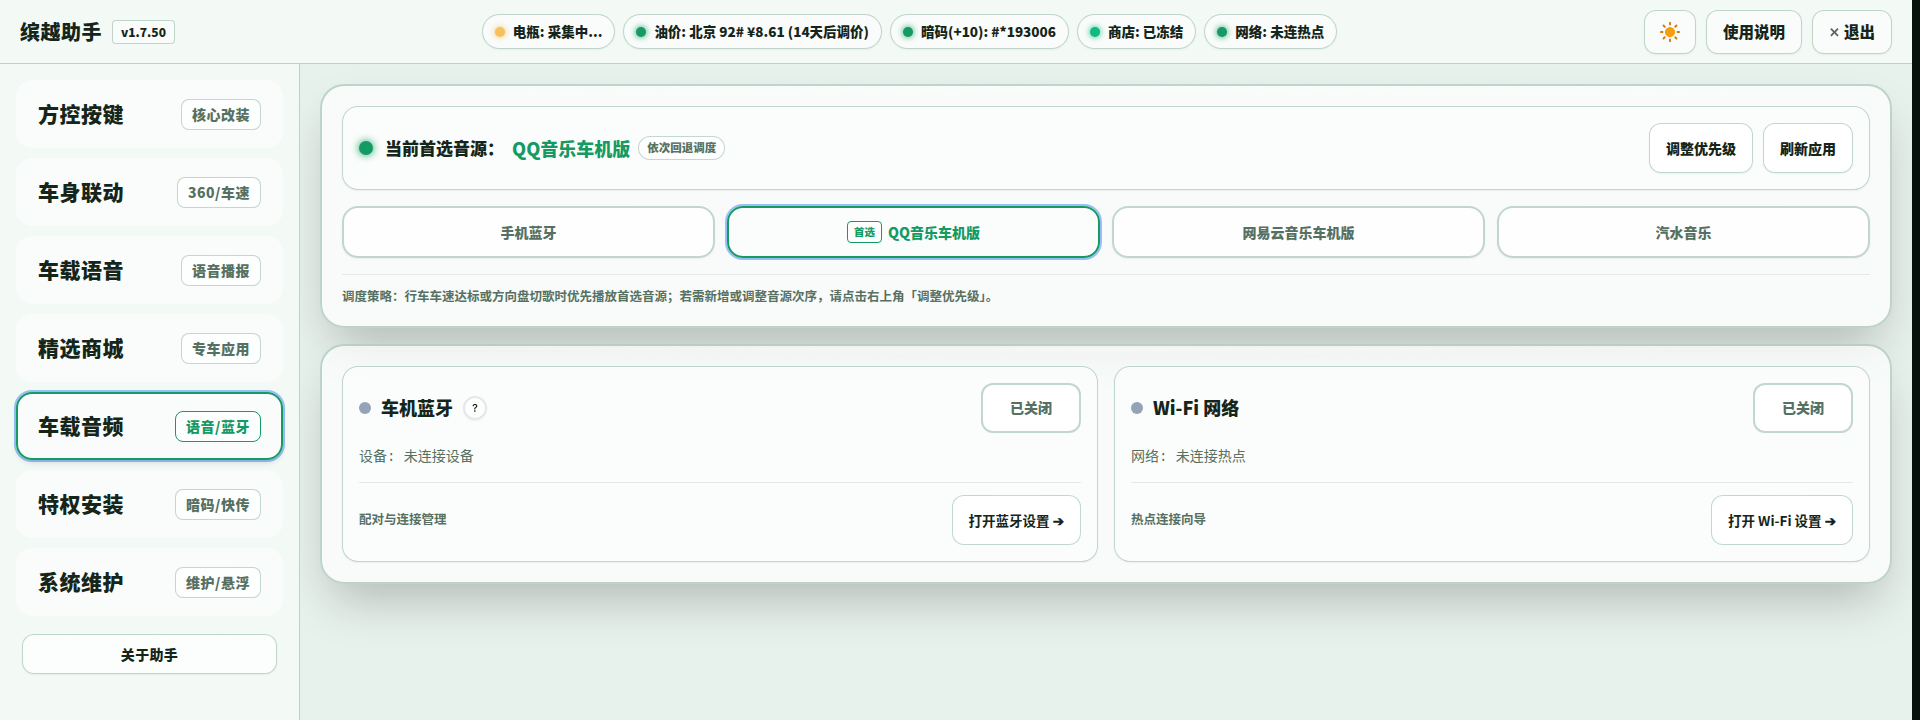Click the 暗码 code status chip
The height and width of the screenshot is (720, 1920).
(979, 32)
